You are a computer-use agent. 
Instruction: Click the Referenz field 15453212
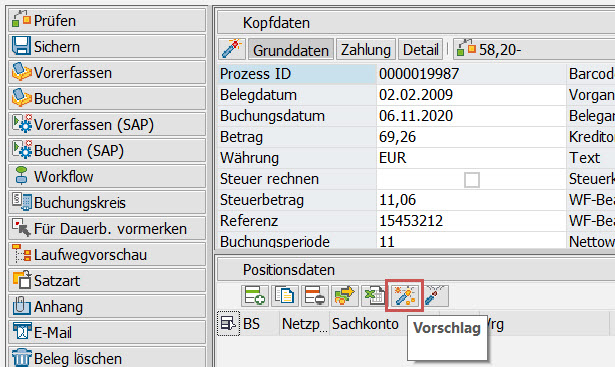(x=471, y=221)
